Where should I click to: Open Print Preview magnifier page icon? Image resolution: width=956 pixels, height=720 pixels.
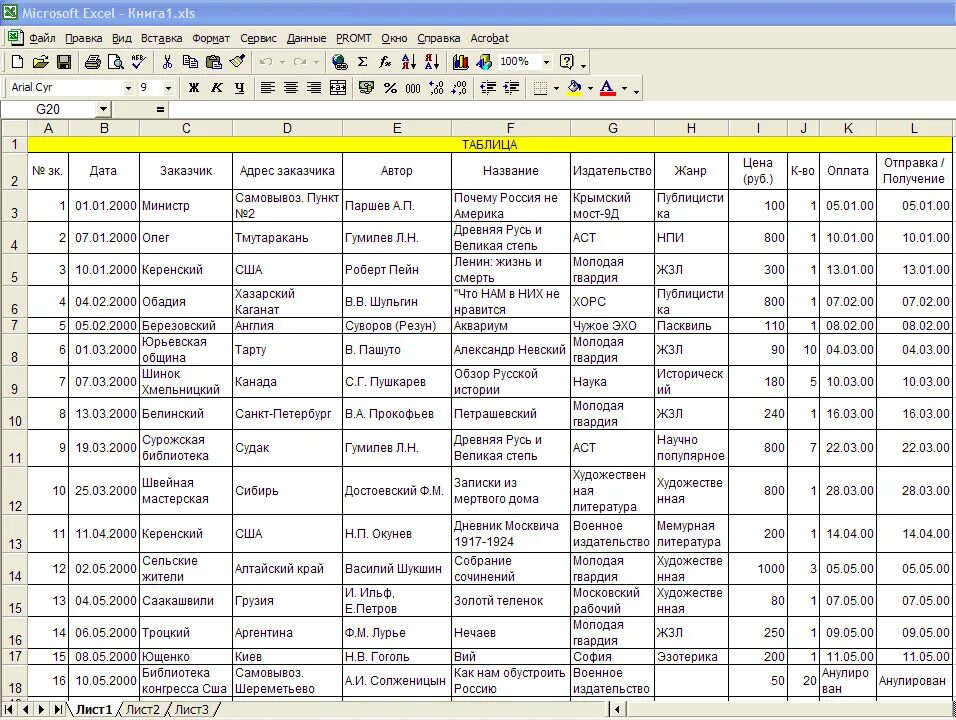[115, 62]
